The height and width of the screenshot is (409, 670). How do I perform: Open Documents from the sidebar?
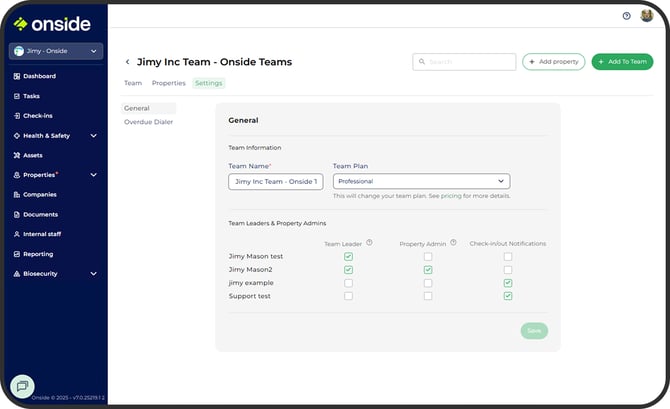click(x=41, y=215)
